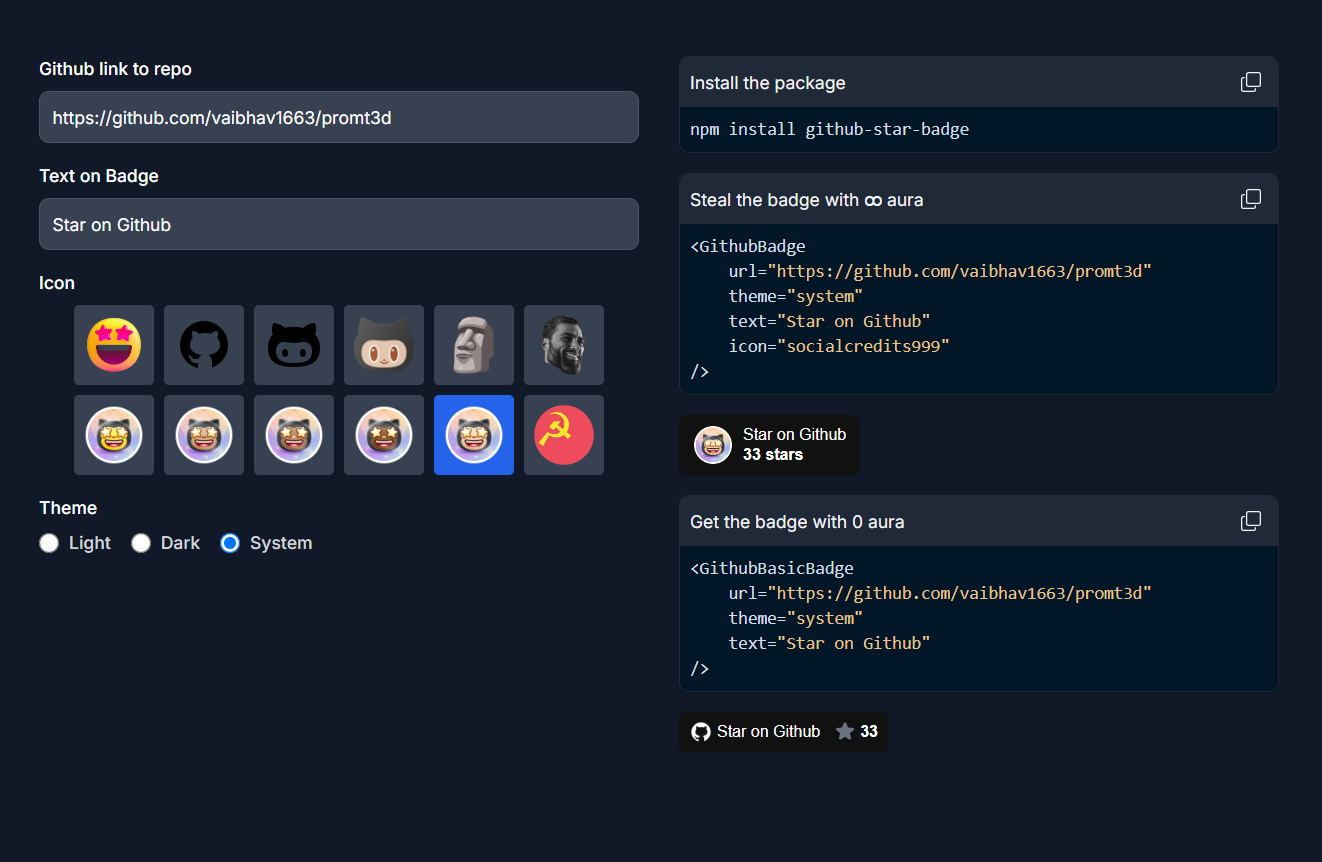1322x862 pixels.
Task: Click the icon="socialcredits999" code line
Action: pos(839,346)
